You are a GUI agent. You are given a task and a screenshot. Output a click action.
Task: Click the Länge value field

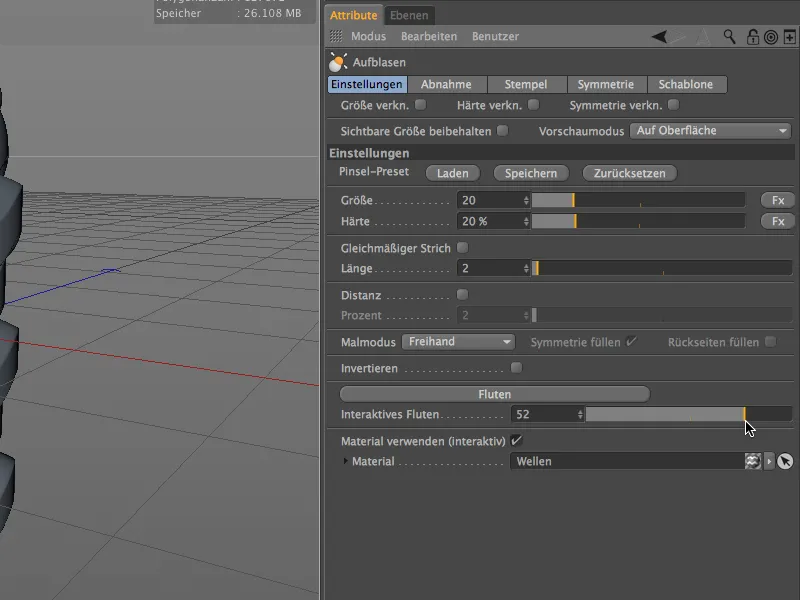(x=490, y=268)
